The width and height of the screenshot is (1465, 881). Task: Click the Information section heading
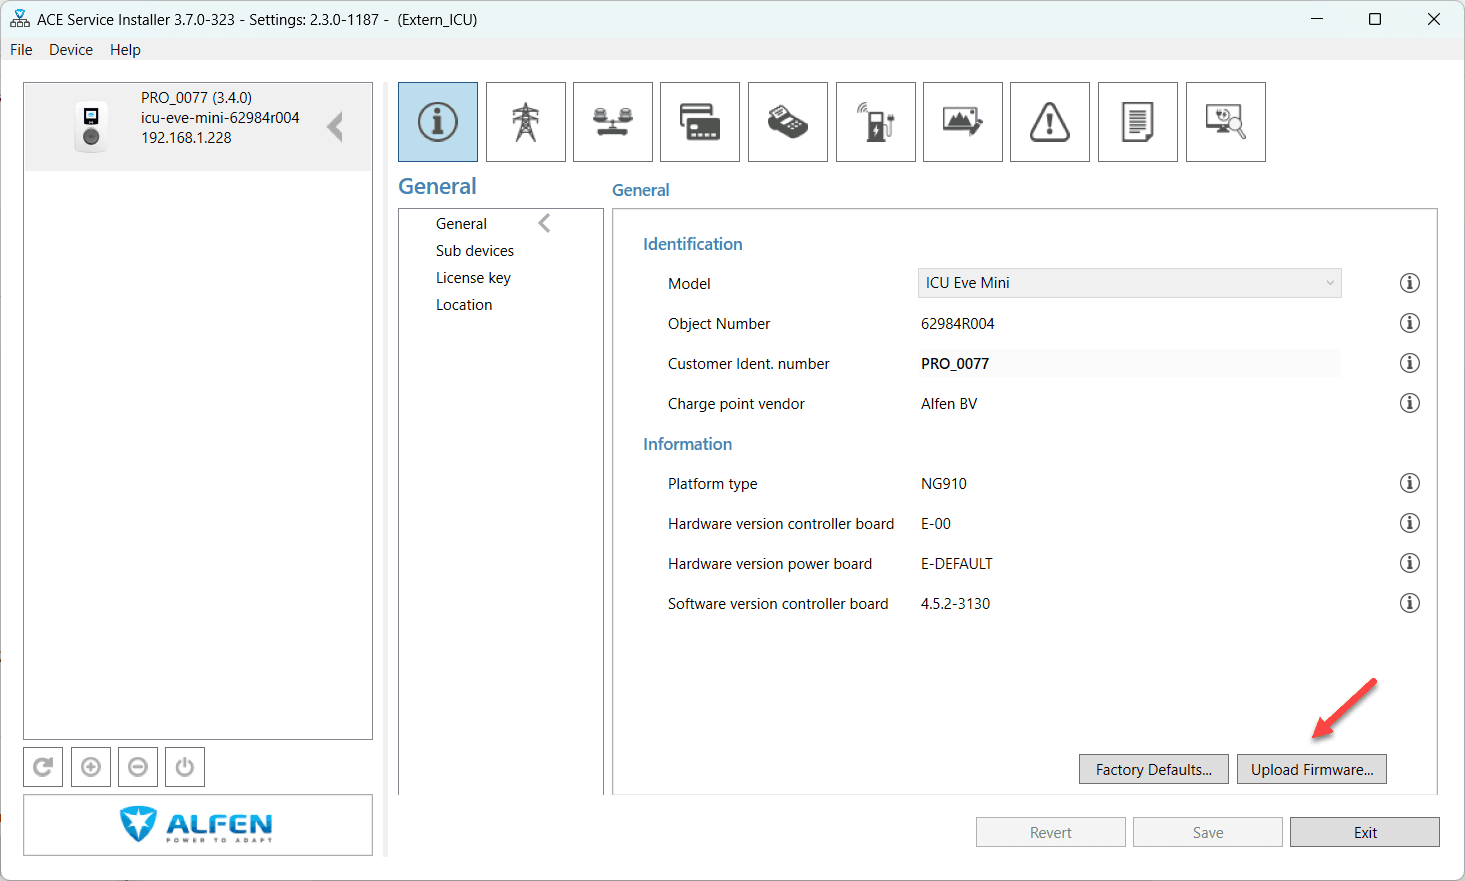(x=688, y=444)
